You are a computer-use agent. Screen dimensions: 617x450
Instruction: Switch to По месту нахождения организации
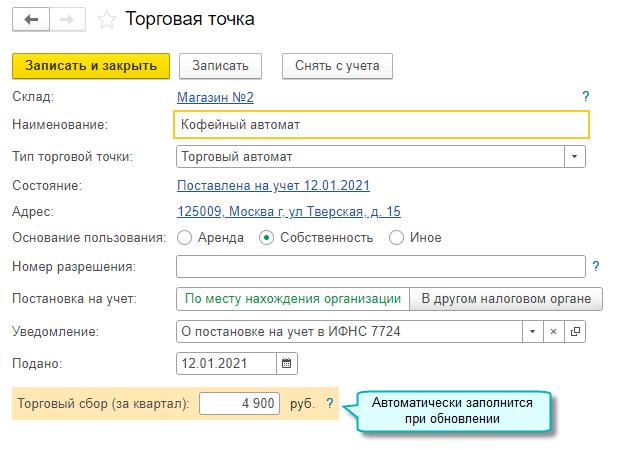[292, 298]
